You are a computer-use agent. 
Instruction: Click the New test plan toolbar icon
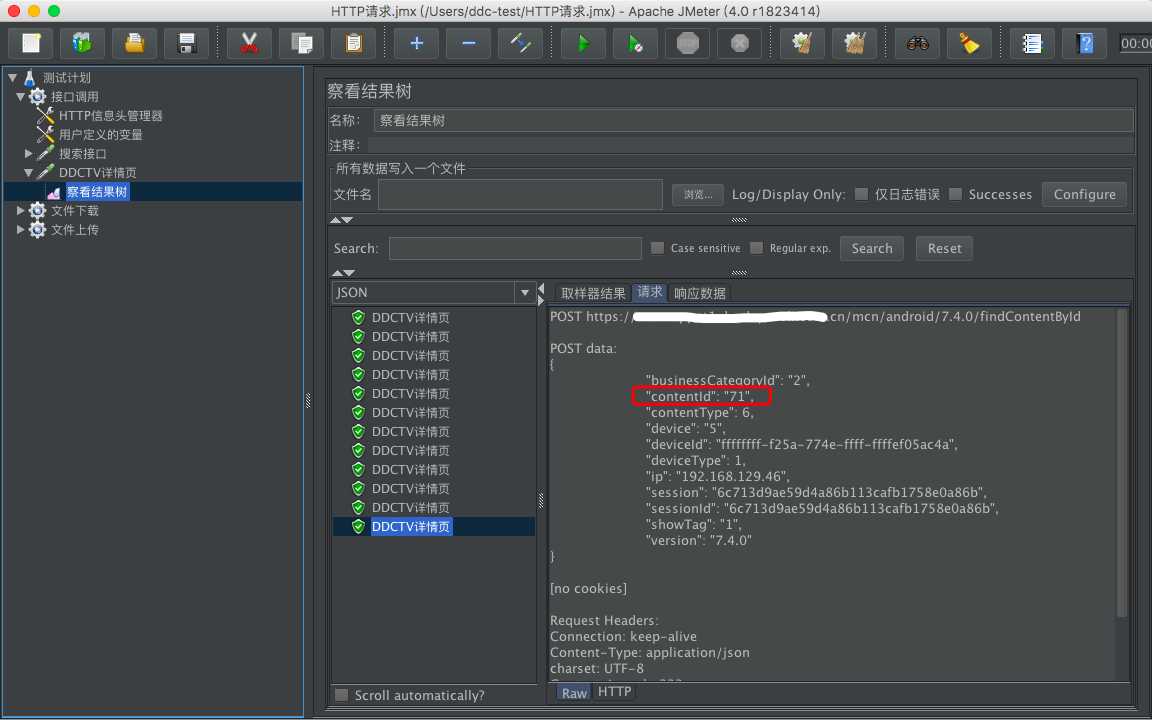point(30,43)
